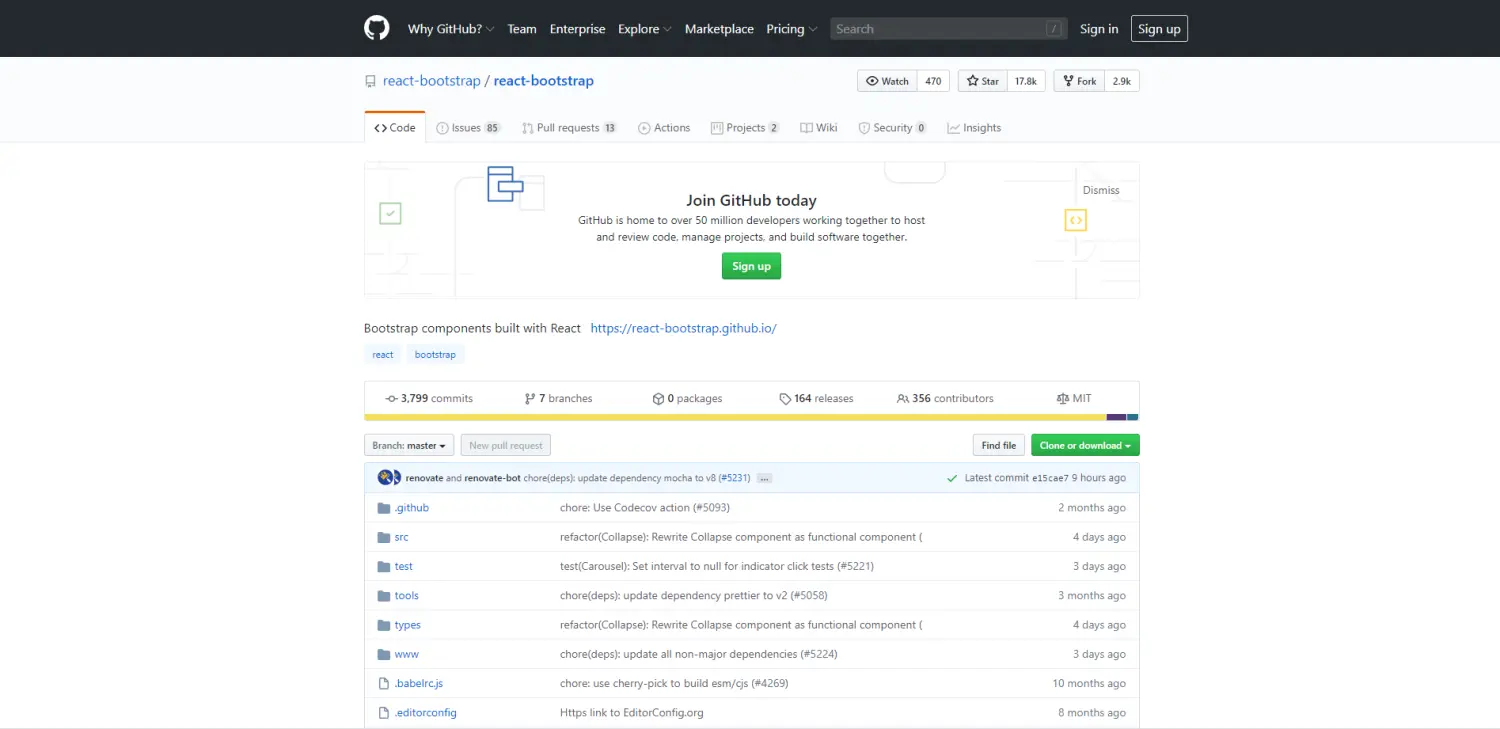Open the Issues tab

tap(468, 128)
